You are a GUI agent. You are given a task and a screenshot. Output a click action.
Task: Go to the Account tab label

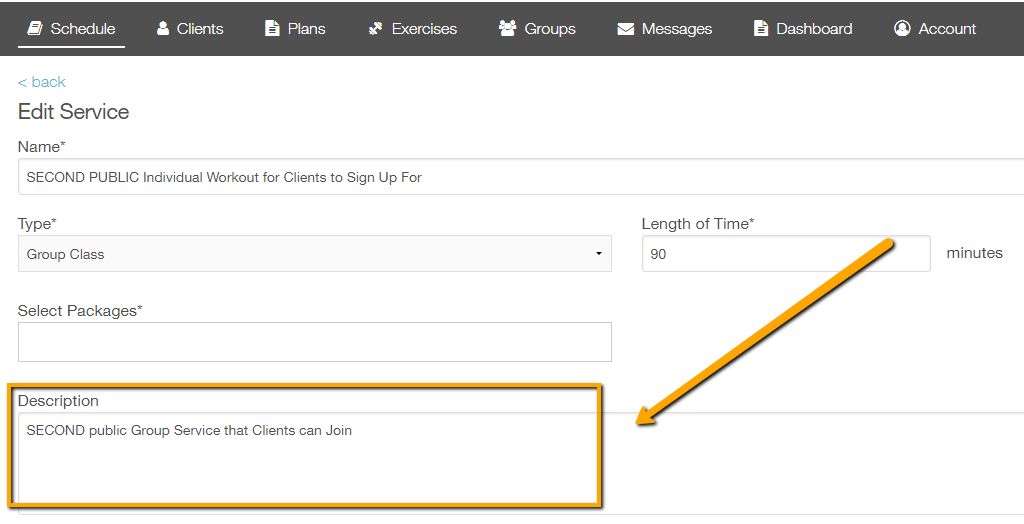(947, 29)
